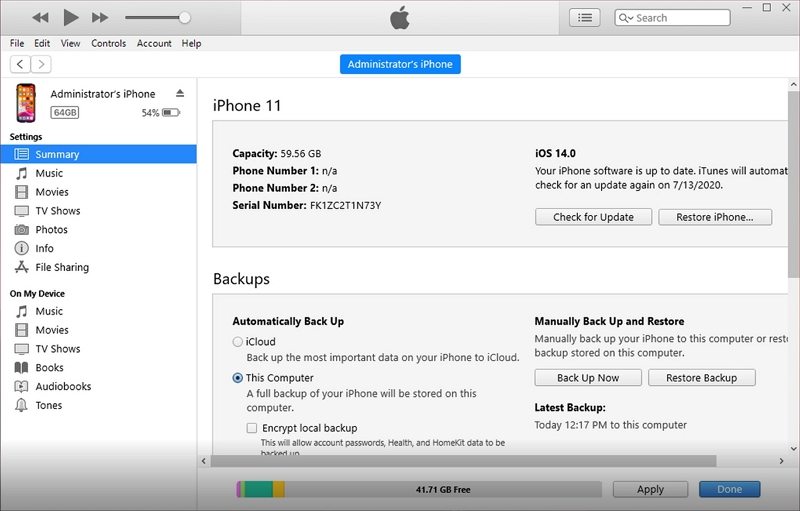The height and width of the screenshot is (511, 800).
Task: Click the 41.71 GB Free label
Action: 443,490
